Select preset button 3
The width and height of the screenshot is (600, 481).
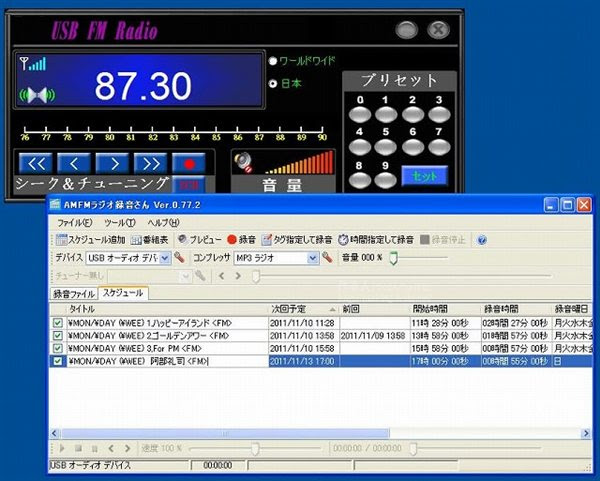439,114
